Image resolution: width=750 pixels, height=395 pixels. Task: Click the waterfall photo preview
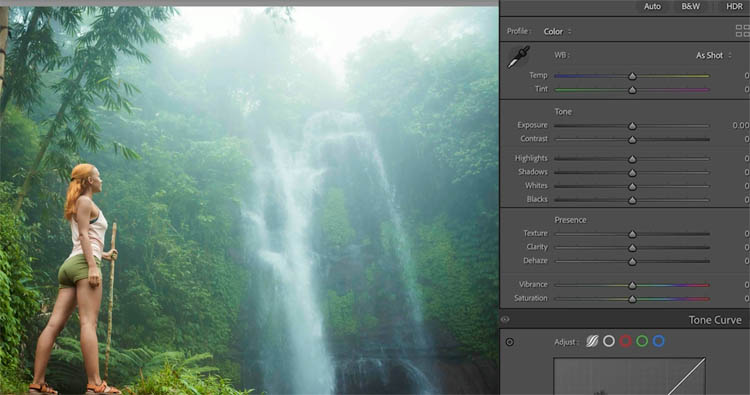[249, 200]
